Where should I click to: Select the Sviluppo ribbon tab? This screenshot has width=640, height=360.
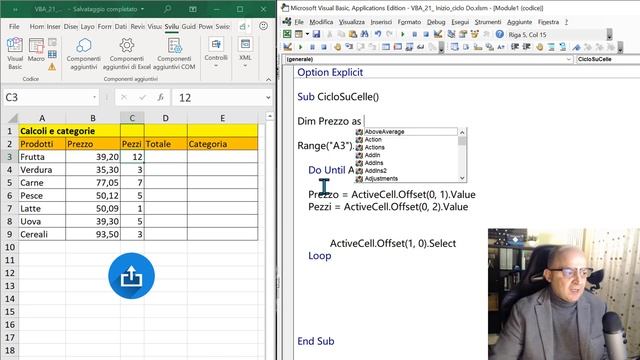(172, 27)
